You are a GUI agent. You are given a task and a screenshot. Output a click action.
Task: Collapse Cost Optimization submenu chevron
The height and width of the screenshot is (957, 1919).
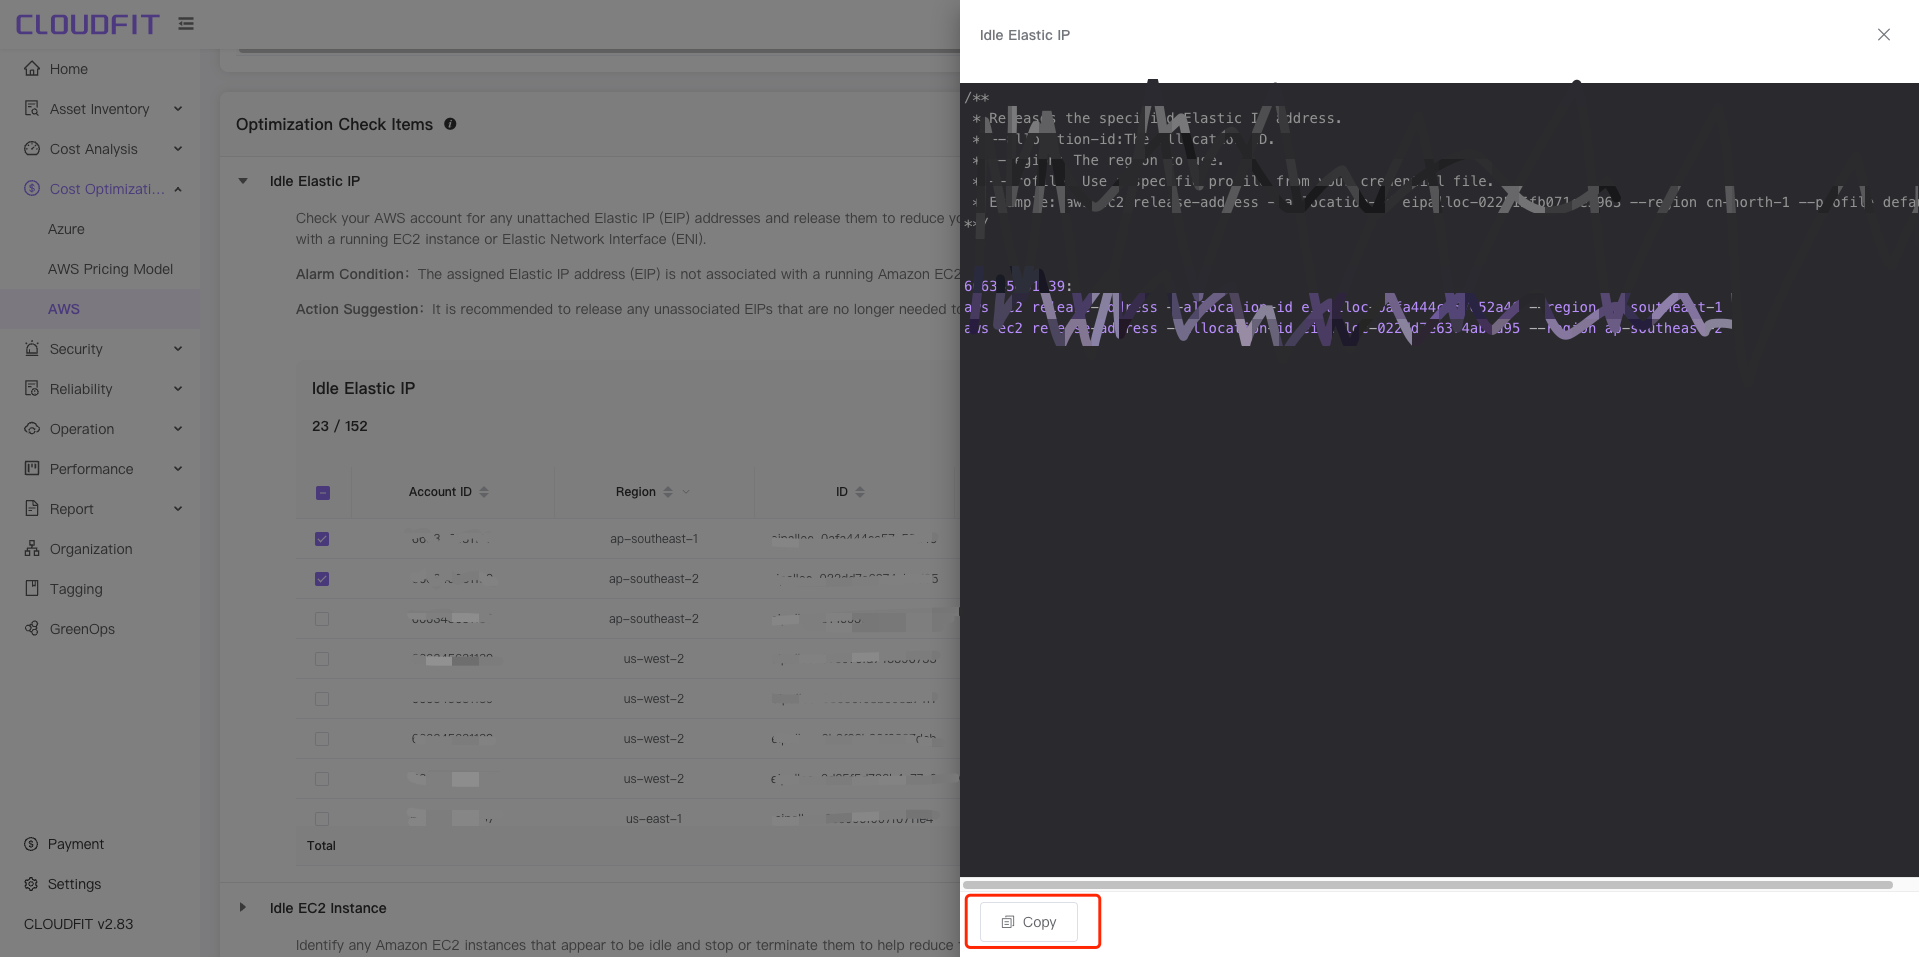click(178, 188)
